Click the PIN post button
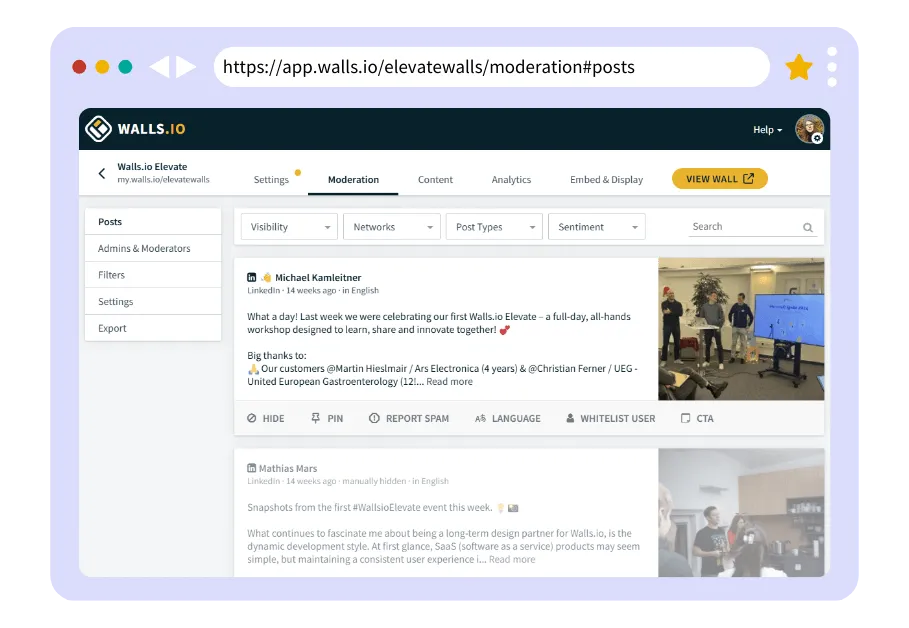 tap(327, 418)
